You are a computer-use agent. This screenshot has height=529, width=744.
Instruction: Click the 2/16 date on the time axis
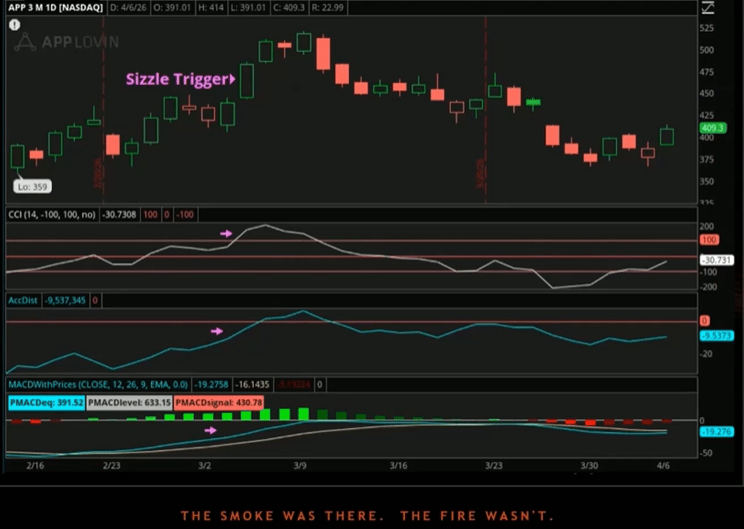coord(36,465)
